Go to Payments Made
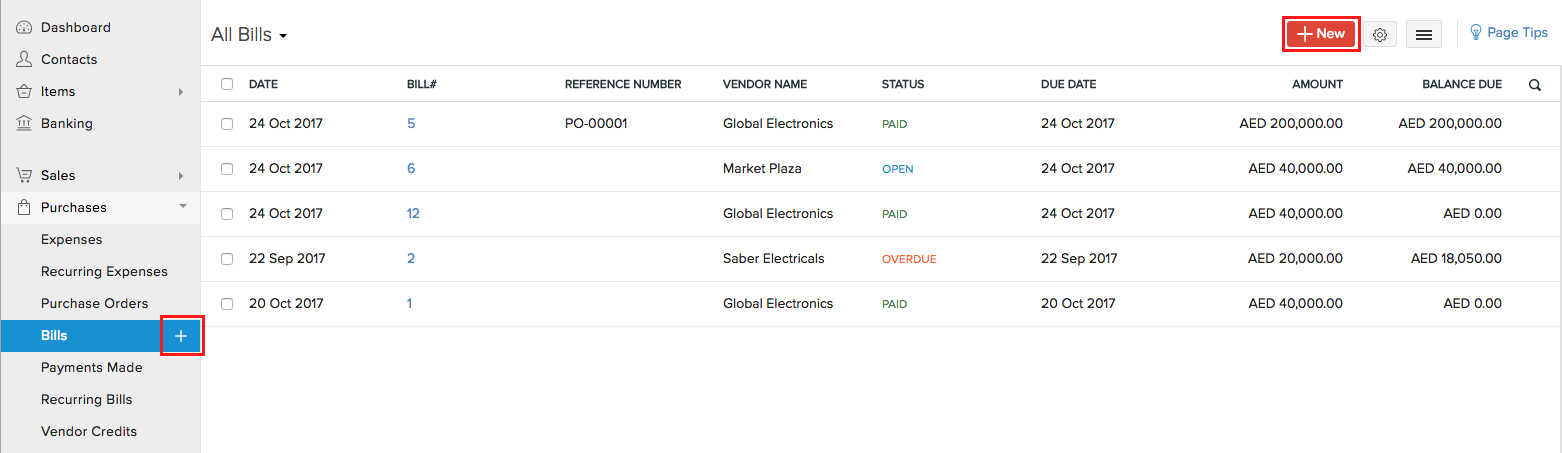The width and height of the screenshot is (1562, 453). [x=91, y=367]
